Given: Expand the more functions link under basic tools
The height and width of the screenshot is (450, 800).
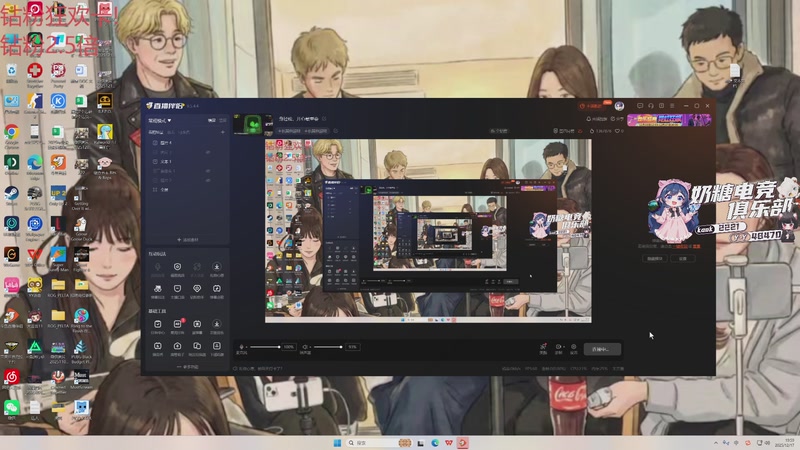Looking at the screenshot, I should tap(188, 366).
